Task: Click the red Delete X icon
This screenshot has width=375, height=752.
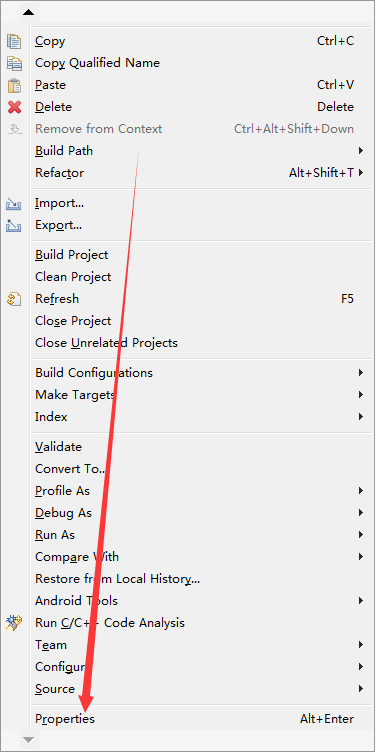Action: (14, 107)
